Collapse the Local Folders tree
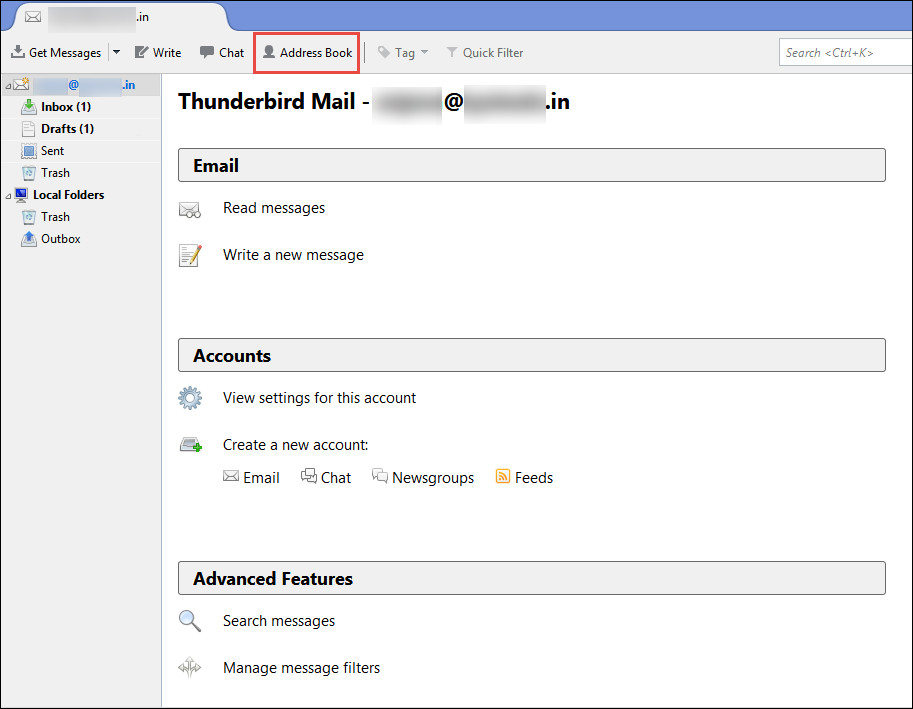 point(8,194)
